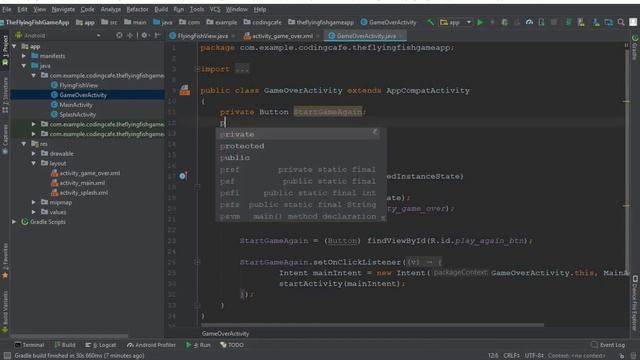
Task: Expand the mipmap folder
Action: [33, 202]
